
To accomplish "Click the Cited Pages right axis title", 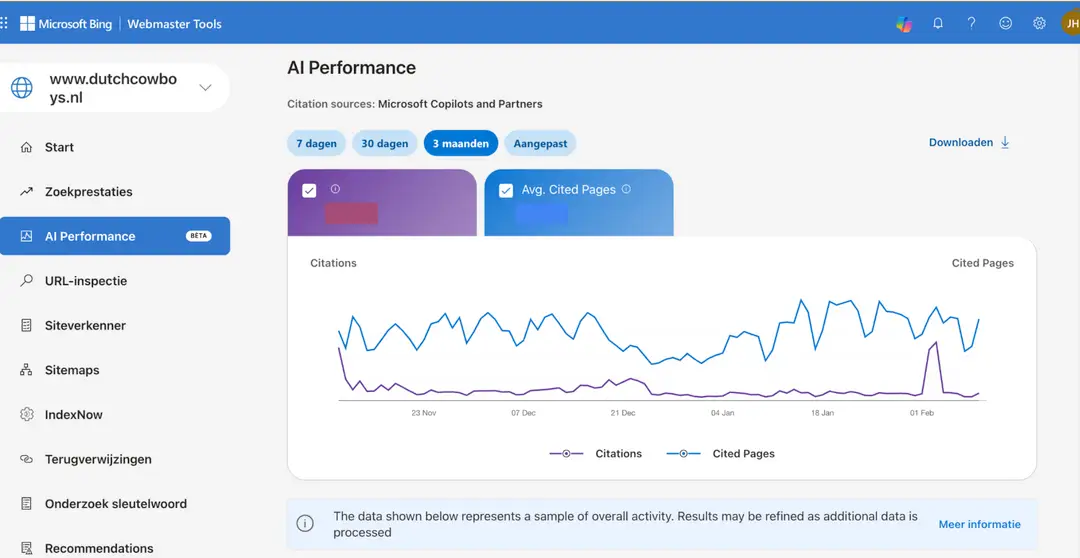I will coord(983,262).
